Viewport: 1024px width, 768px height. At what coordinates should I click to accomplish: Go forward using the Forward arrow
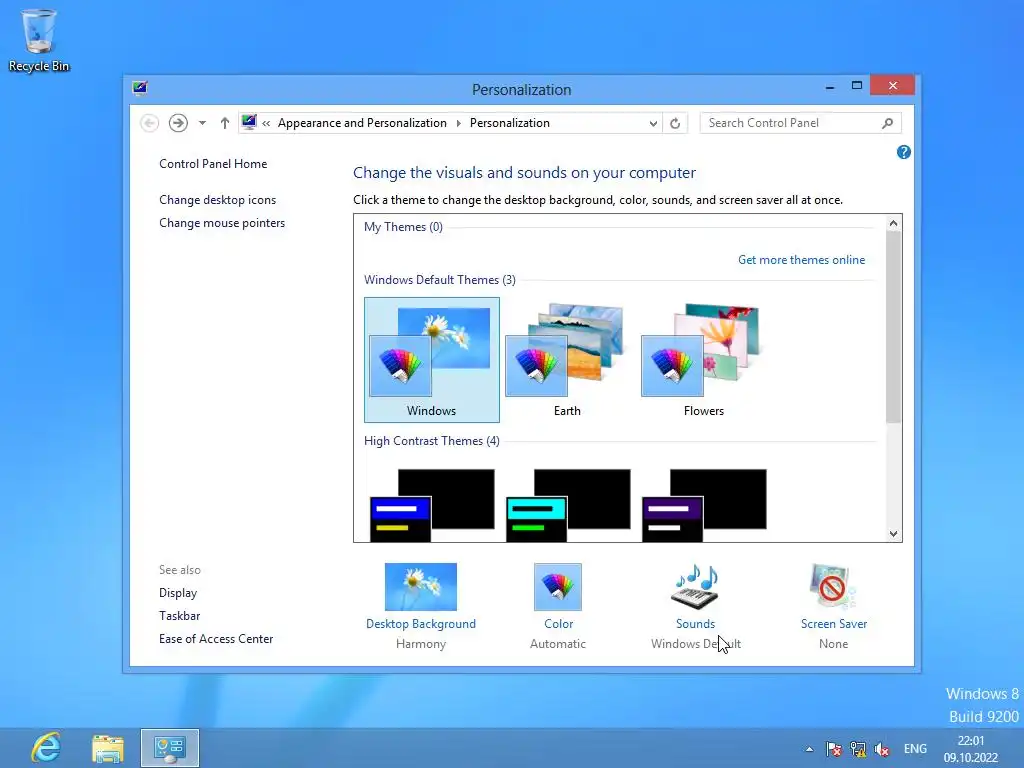tap(178, 123)
